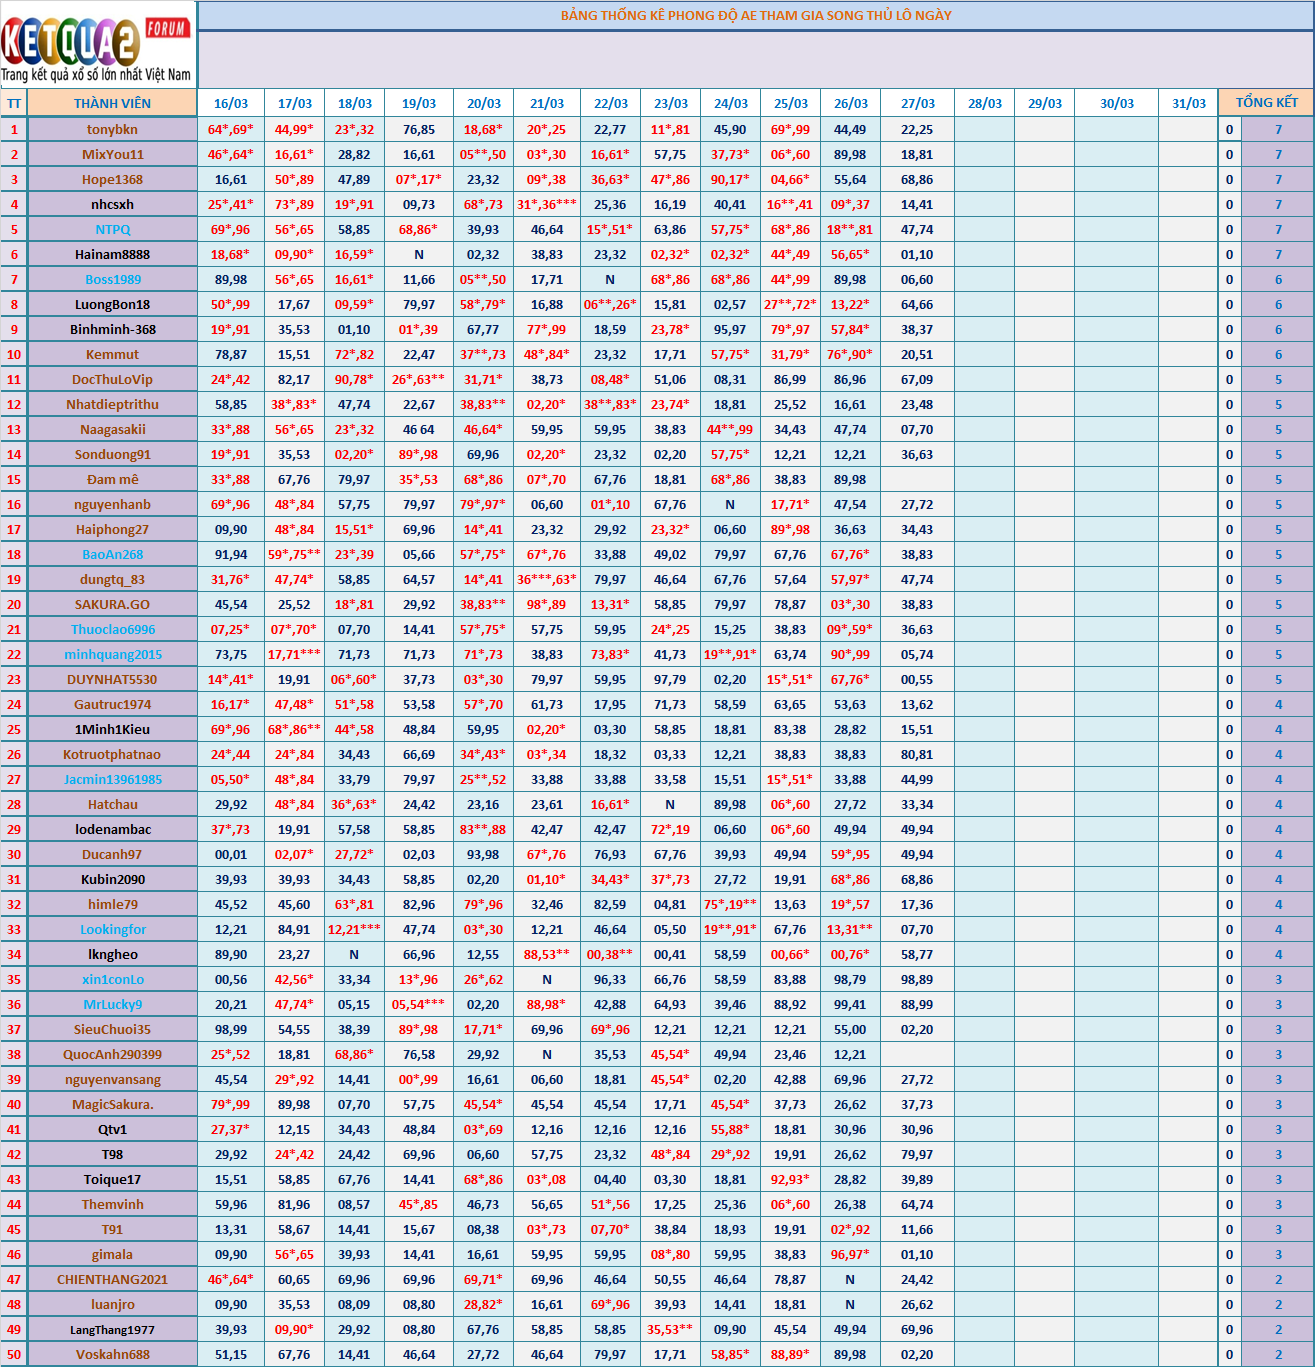Open the Lookingfor member entry
The width and height of the screenshot is (1315, 1367).
112,929
